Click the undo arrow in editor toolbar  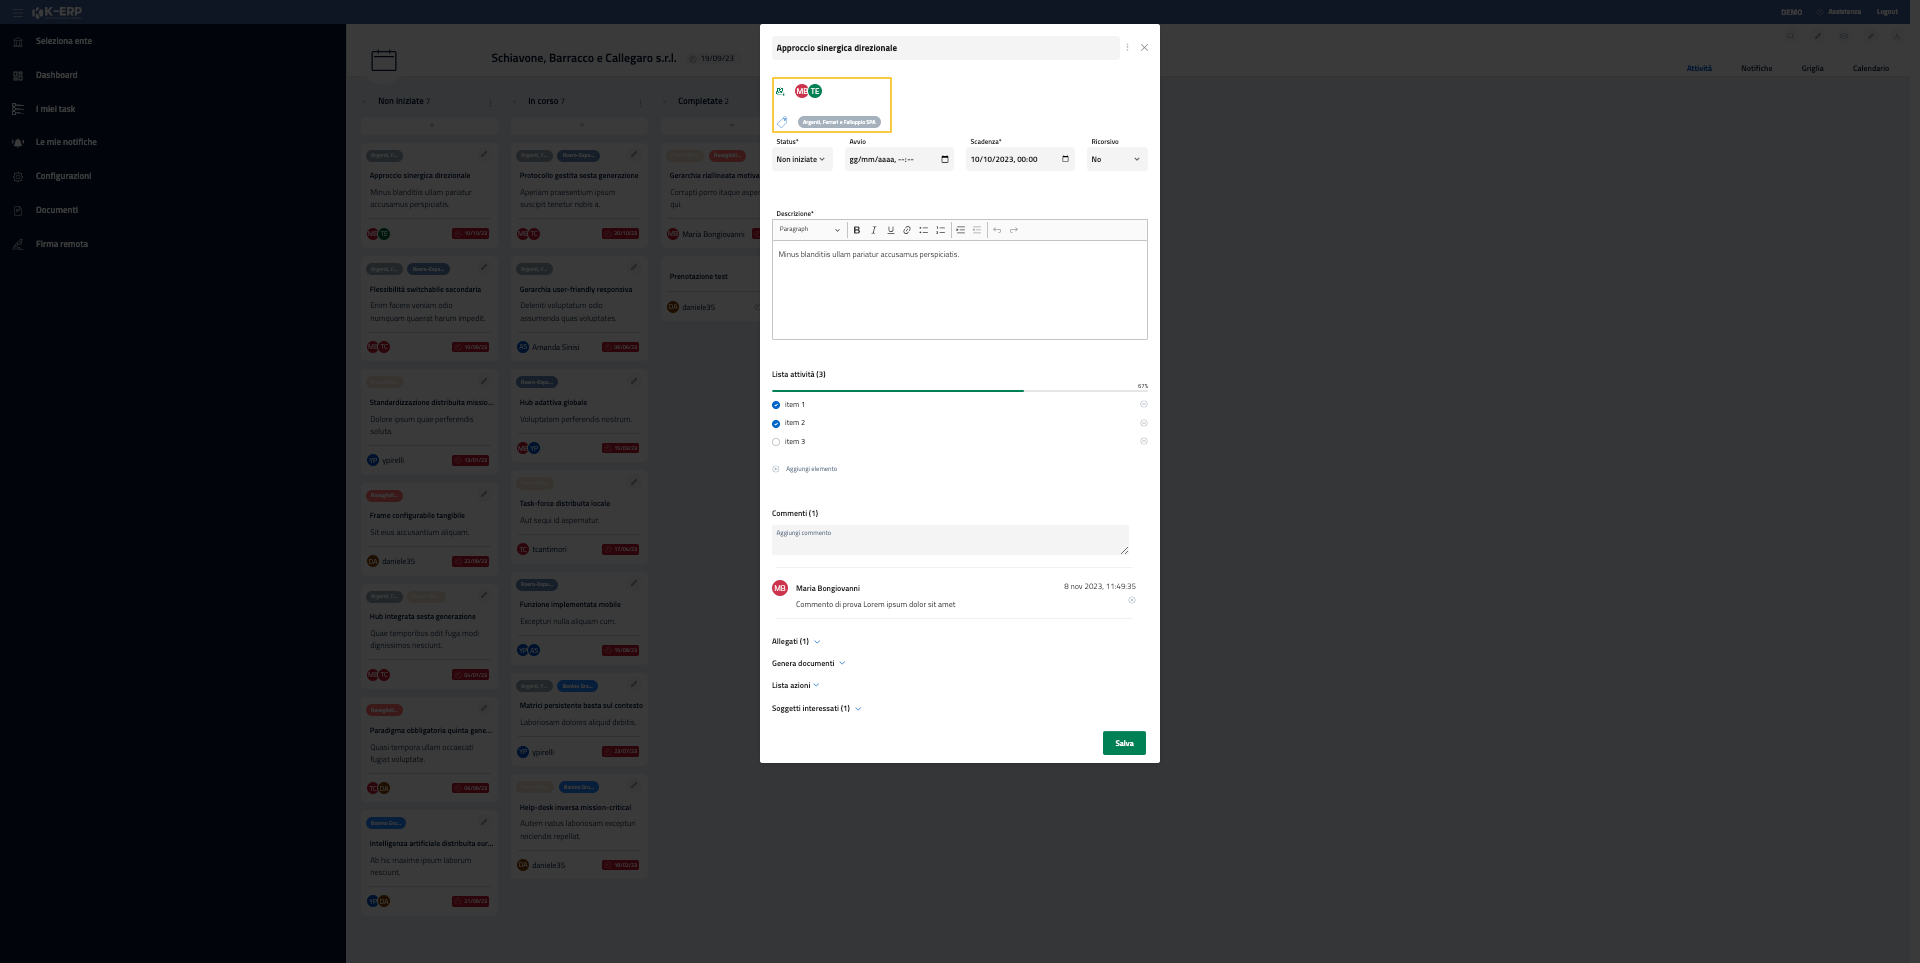(997, 230)
